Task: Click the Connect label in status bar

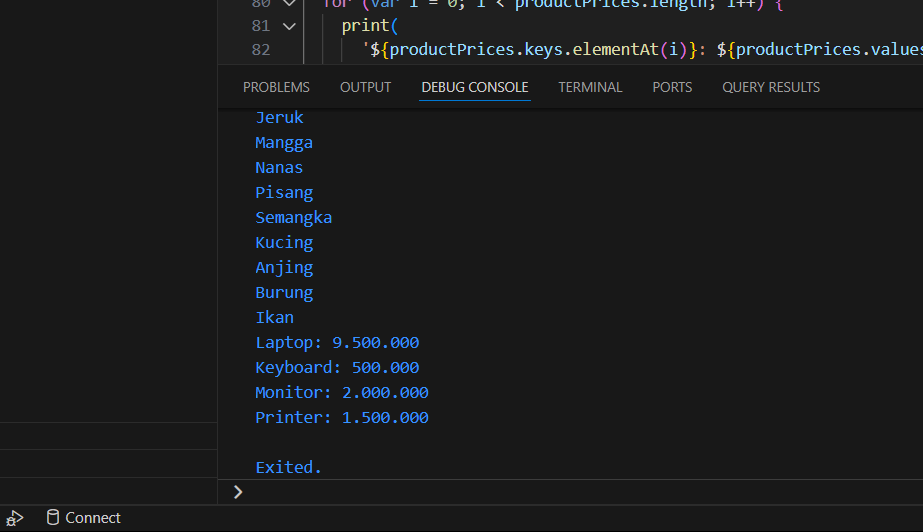Action: coord(93,518)
